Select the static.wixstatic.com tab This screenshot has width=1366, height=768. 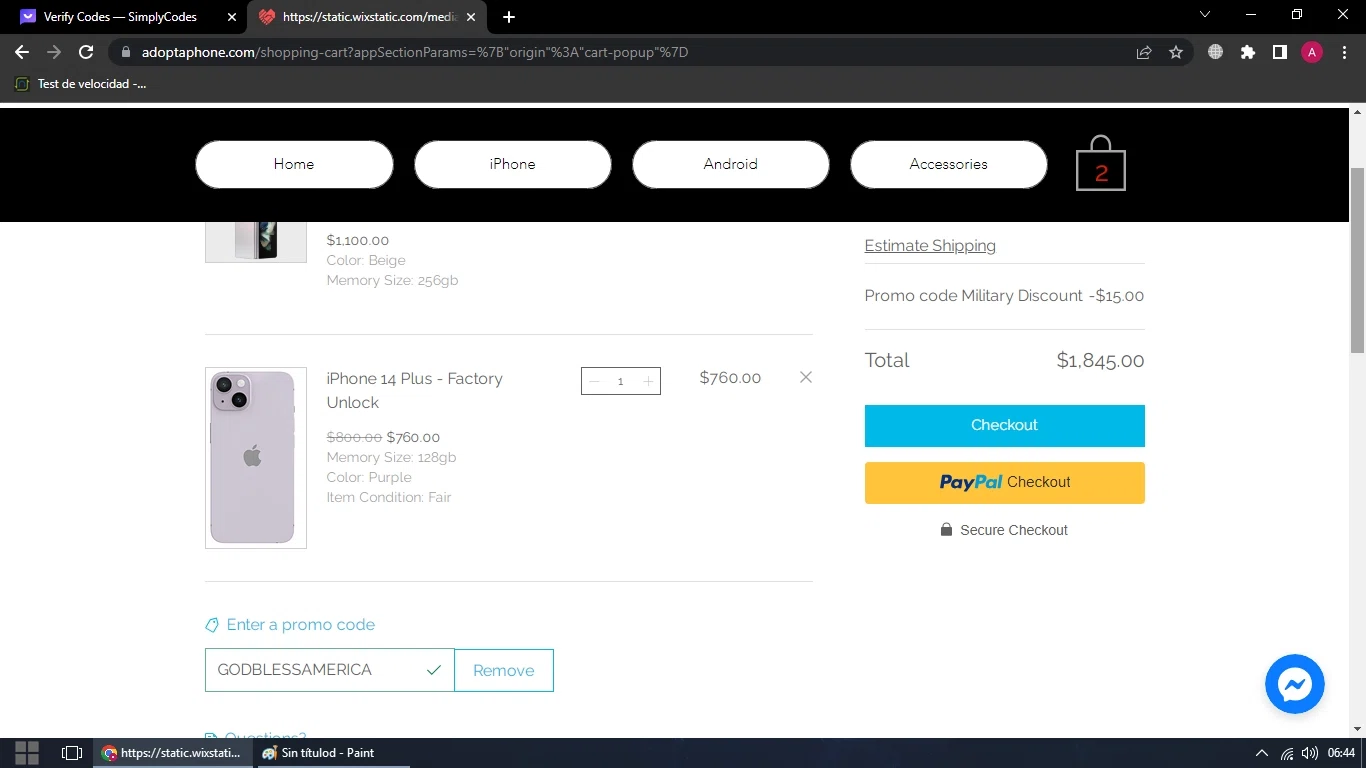tap(368, 17)
